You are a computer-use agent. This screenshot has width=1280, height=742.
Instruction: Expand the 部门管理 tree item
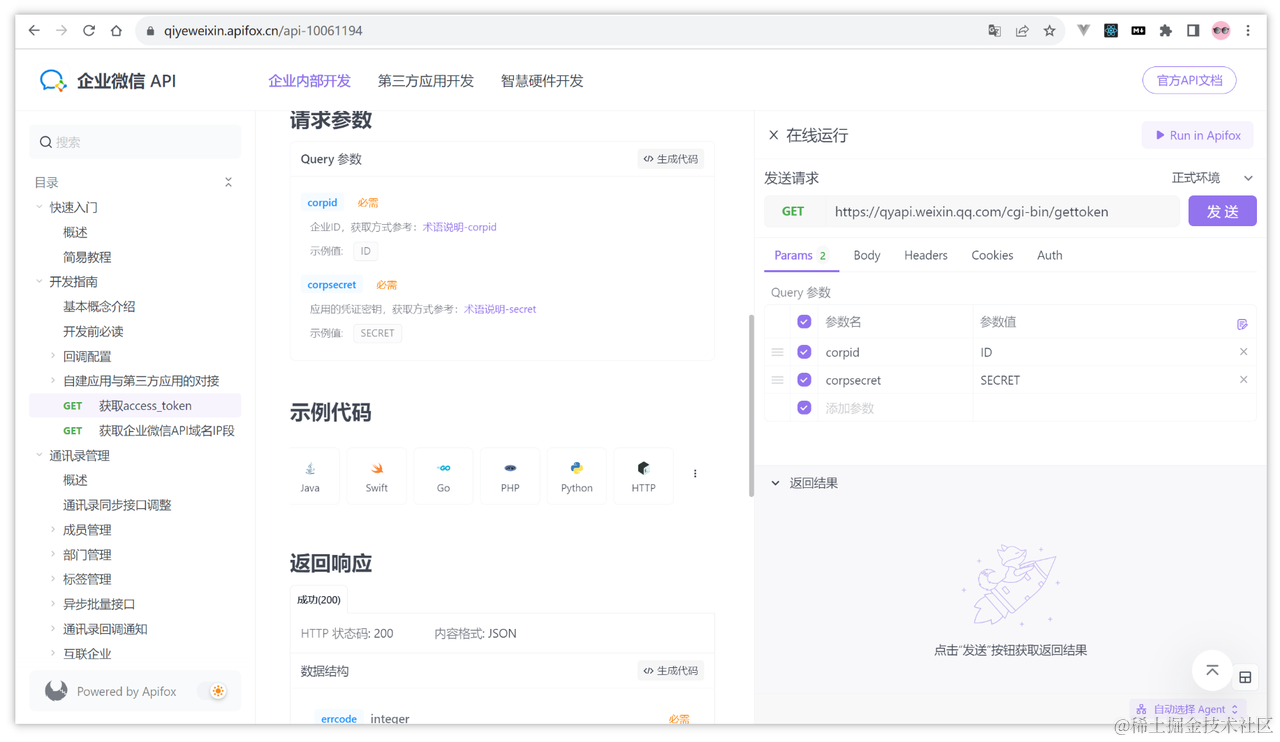(53, 555)
